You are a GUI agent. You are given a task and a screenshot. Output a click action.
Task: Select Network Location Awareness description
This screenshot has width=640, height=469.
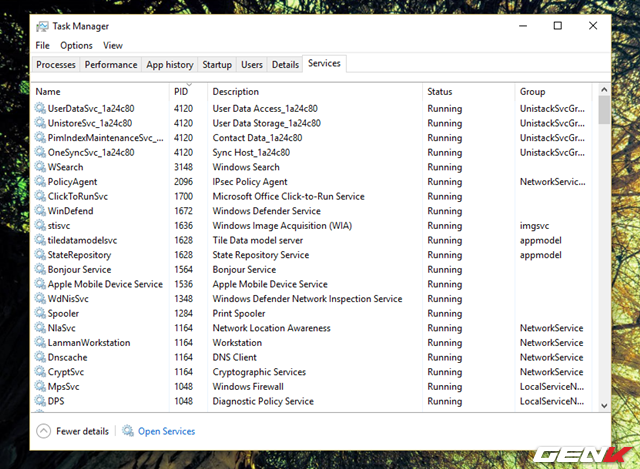[x=271, y=328]
